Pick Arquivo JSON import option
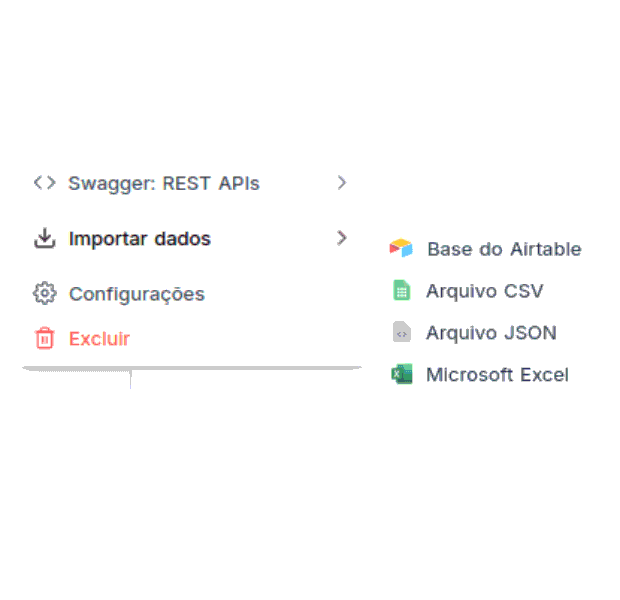This screenshot has height=600, width=620. tap(490, 333)
